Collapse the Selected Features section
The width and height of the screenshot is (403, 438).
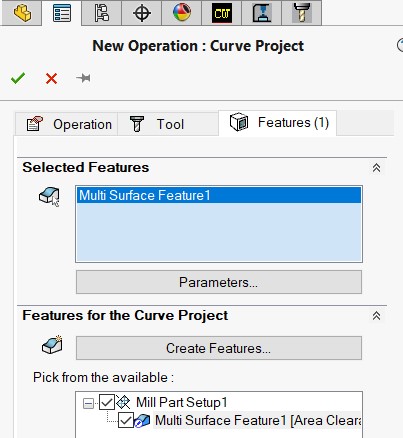(376, 168)
